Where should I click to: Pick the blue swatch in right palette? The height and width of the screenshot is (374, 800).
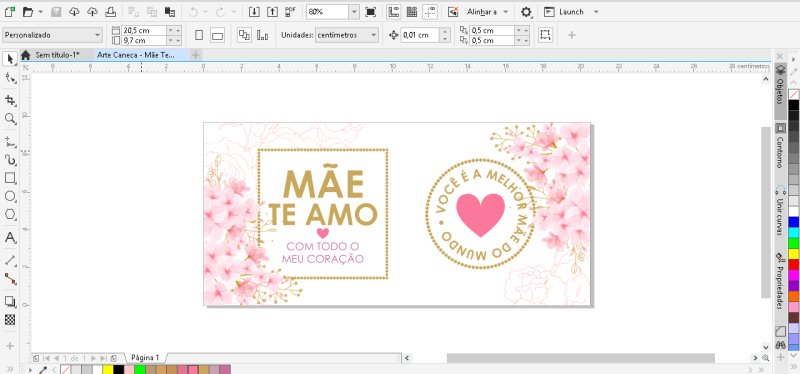(x=793, y=222)
